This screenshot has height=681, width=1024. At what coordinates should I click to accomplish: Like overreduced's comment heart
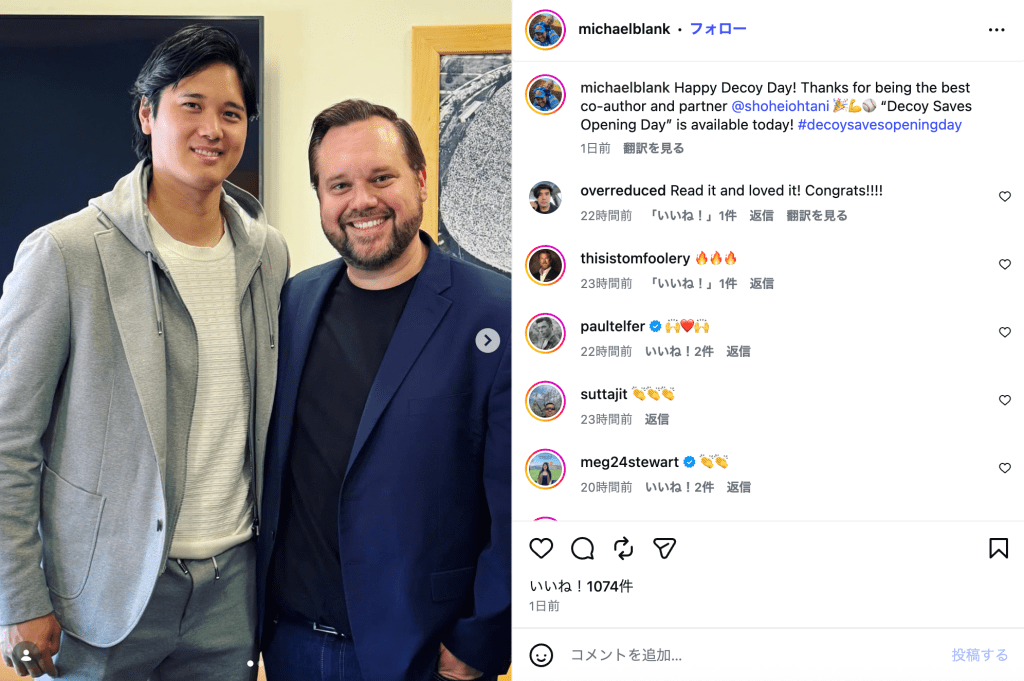pyautogui.click(x=1004, y=197)
